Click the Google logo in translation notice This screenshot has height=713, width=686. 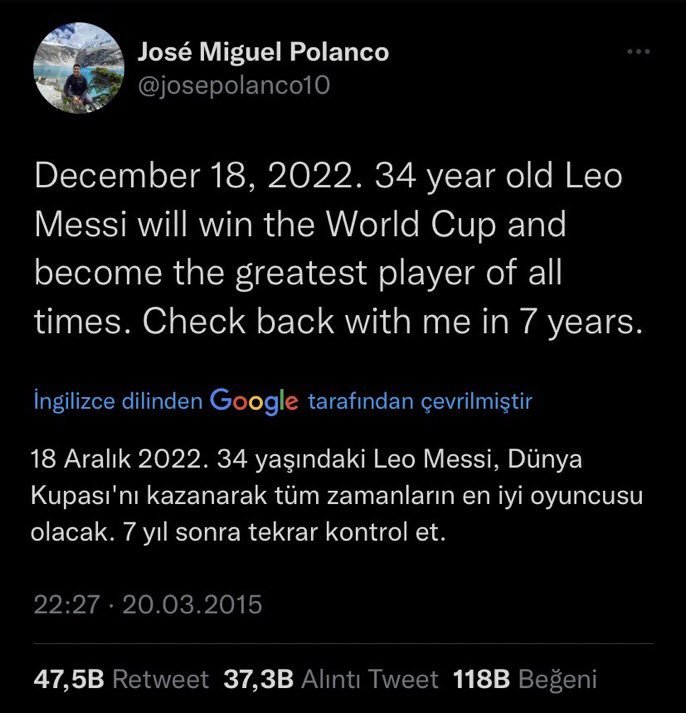click(255, 402)
